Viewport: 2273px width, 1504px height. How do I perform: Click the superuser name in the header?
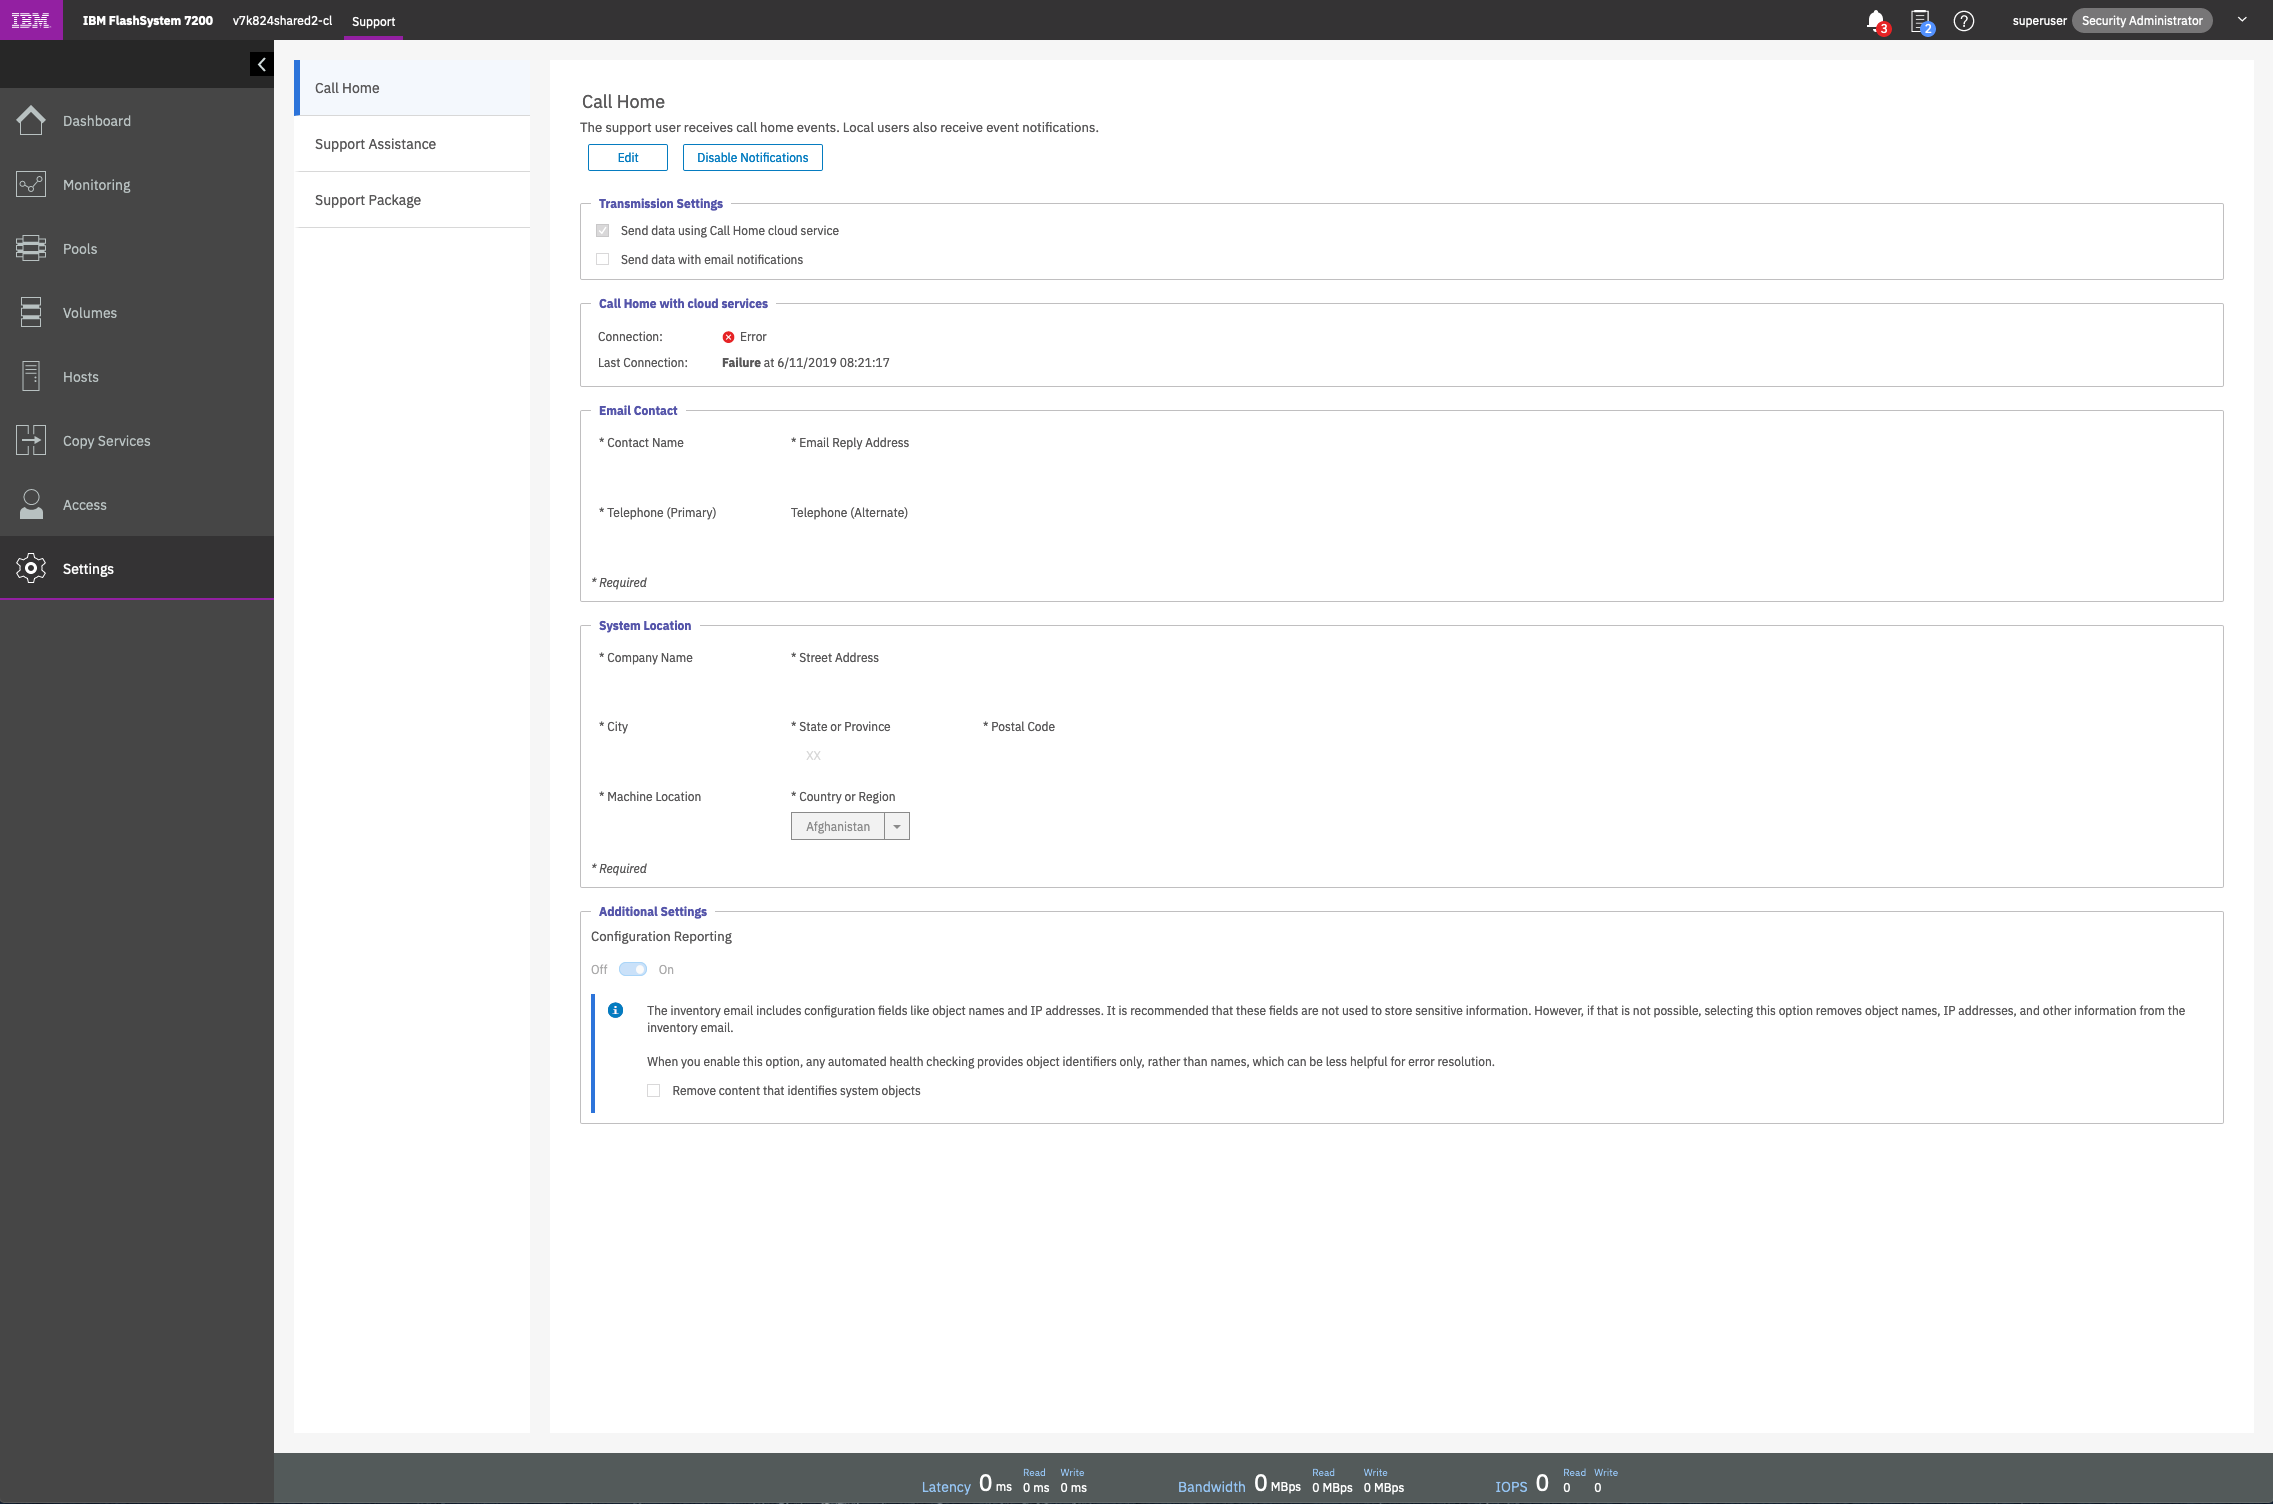[x=2039, y=21]
